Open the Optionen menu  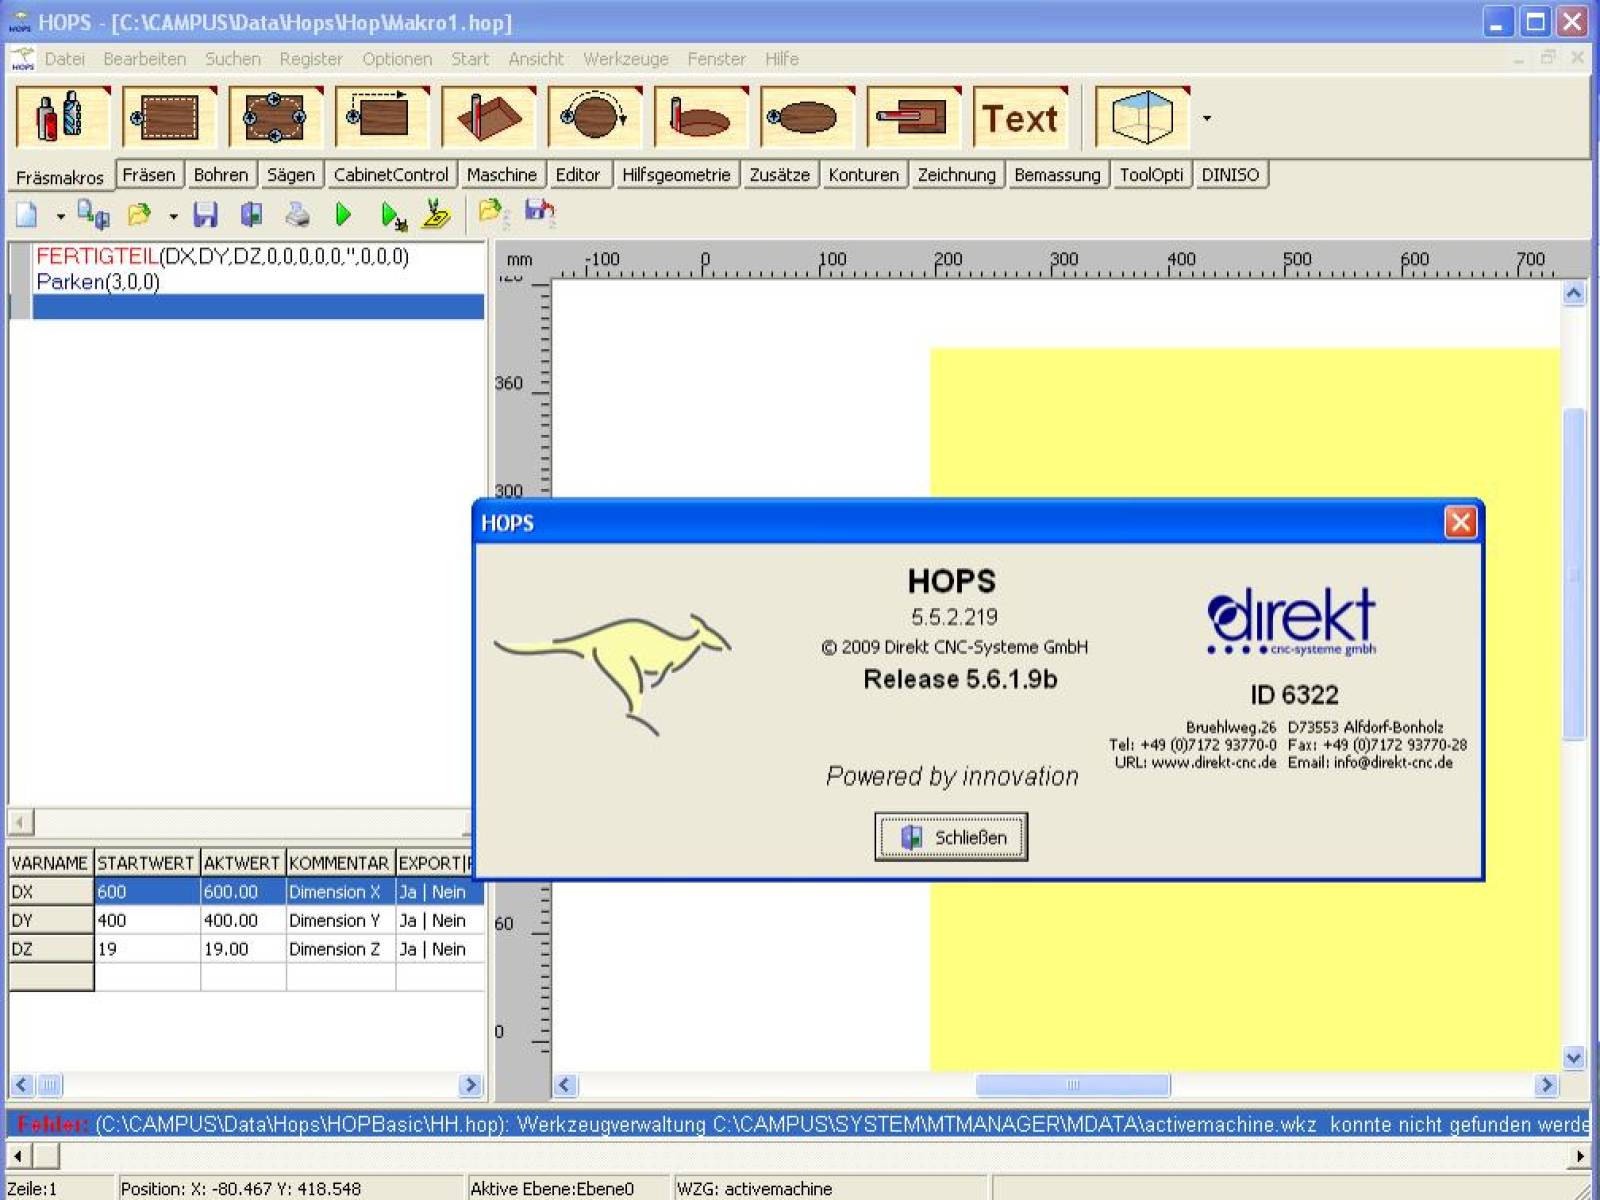[397, 59]
